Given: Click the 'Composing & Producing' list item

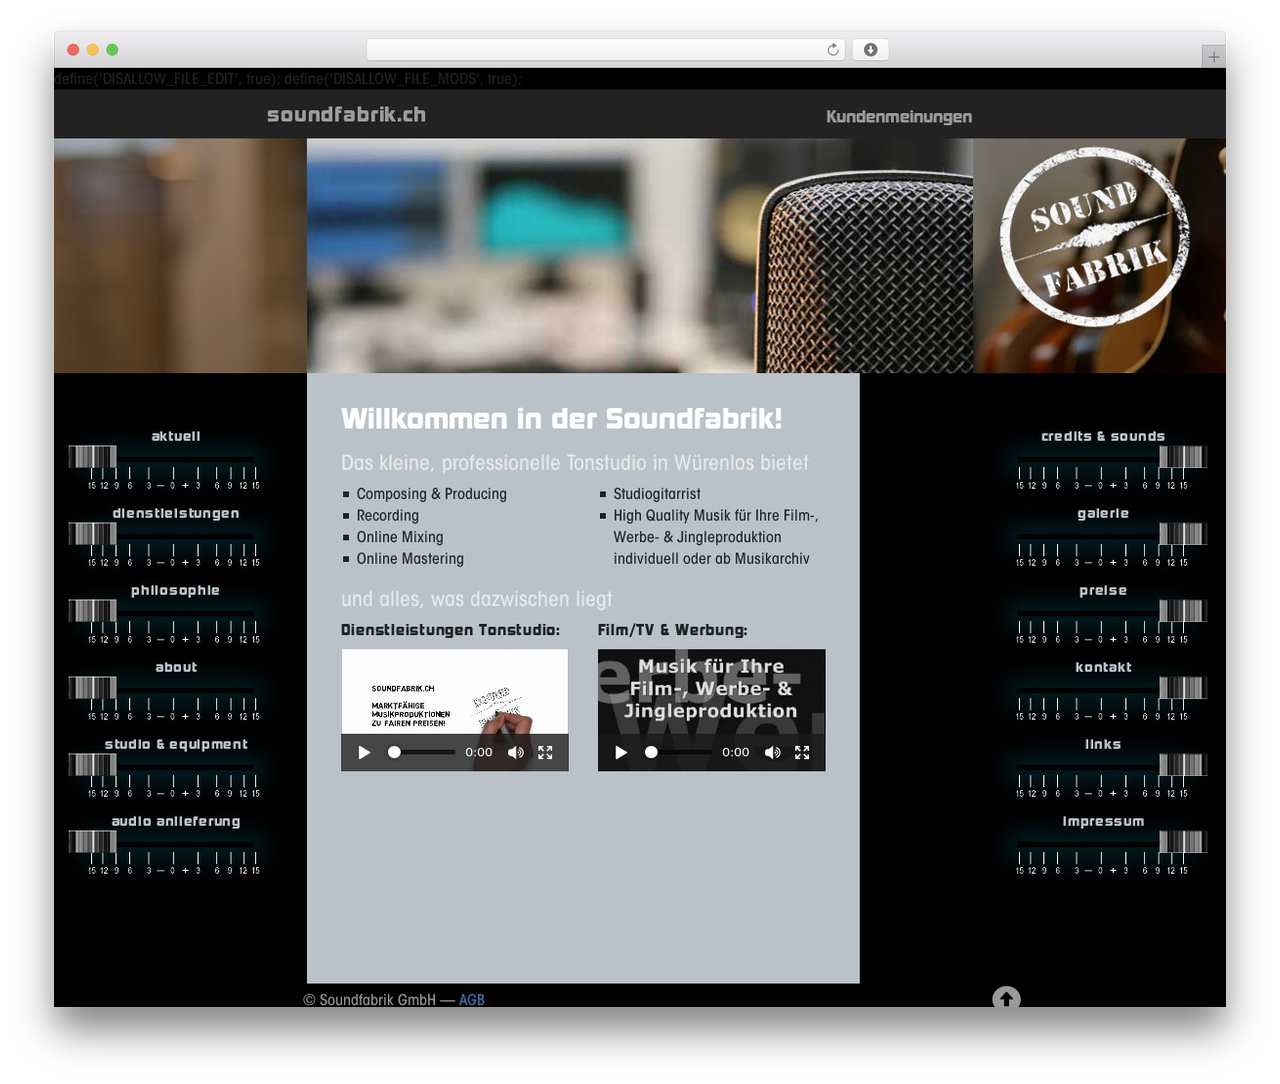Looking at the screenshot, I should 432,494.
